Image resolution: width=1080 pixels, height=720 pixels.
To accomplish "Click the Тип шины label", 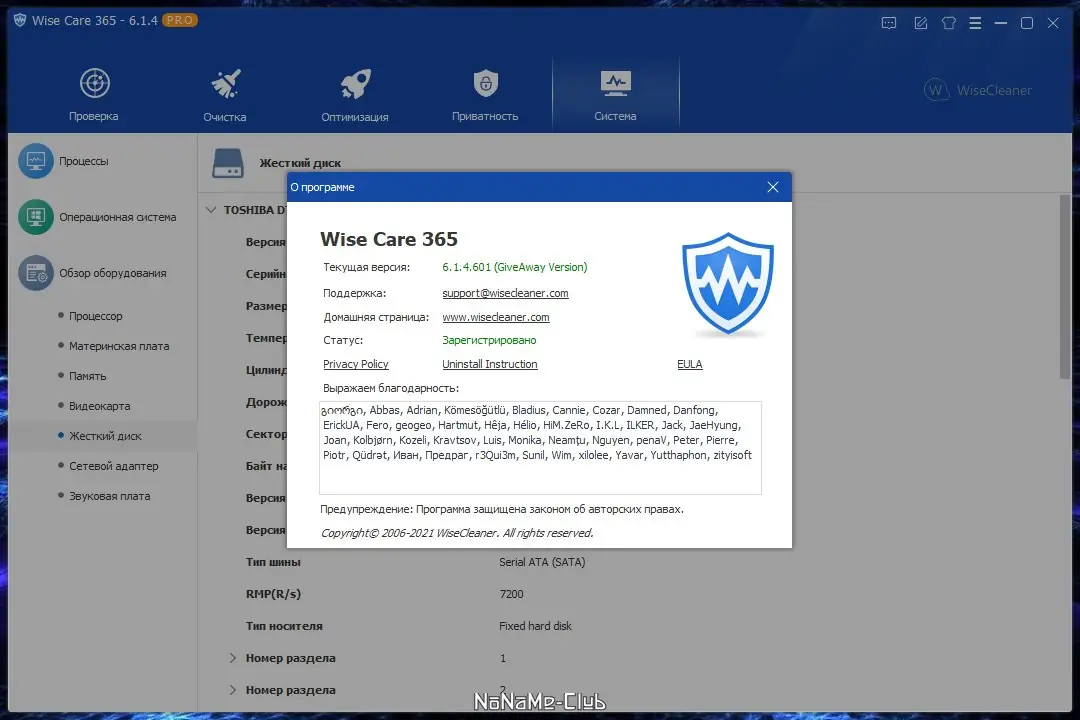I will (273, 562).
